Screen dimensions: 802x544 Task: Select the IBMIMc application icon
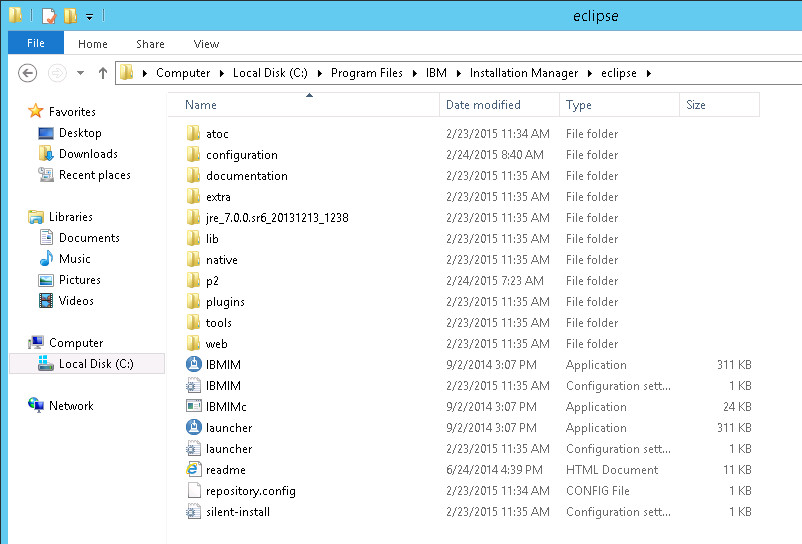point(193,406)
